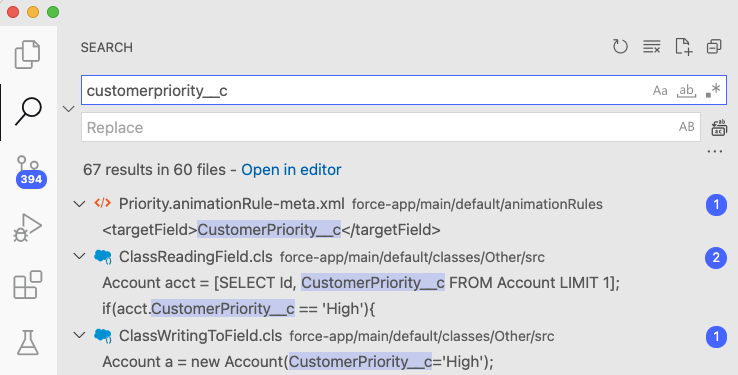Image resolution: width=738 pixels, height=375 pixels.
Task: Toggle Use Regular Expression option
Action: (713, 90)
